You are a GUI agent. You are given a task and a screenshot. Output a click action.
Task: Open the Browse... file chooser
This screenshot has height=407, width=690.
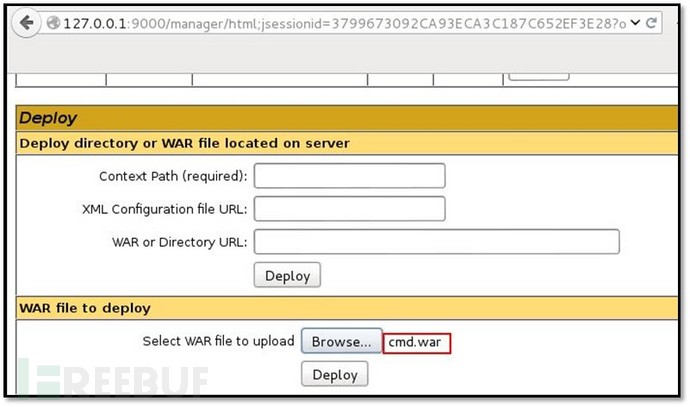pos(341,341)
